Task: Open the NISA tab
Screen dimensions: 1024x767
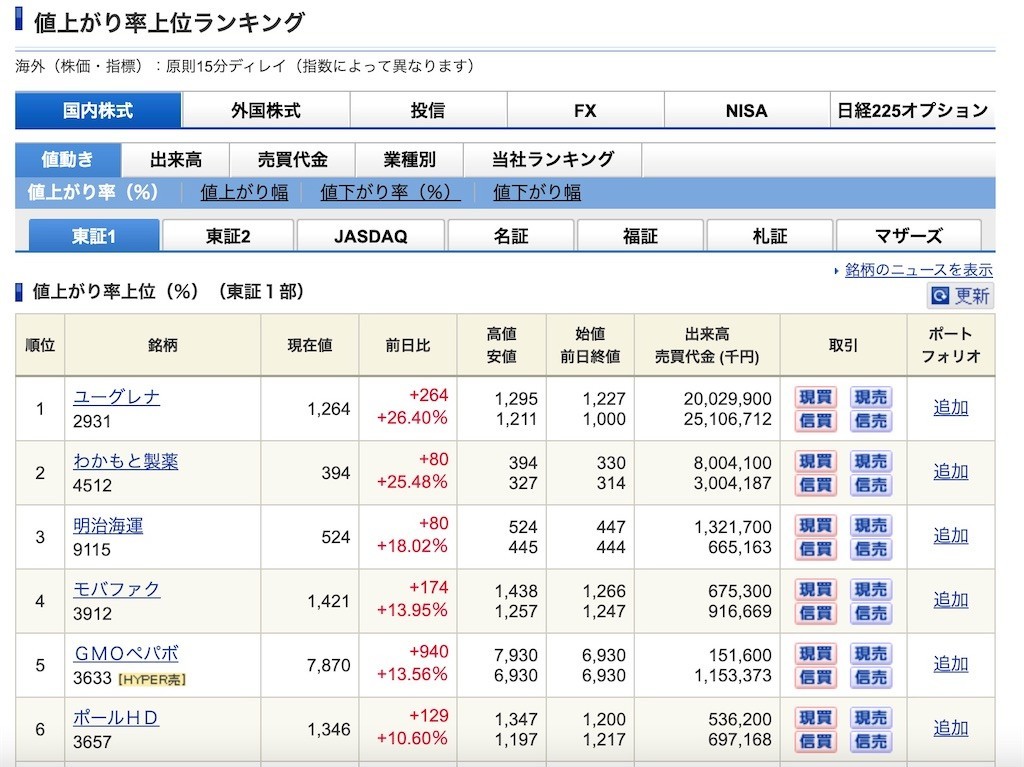Action: (746, 110)
